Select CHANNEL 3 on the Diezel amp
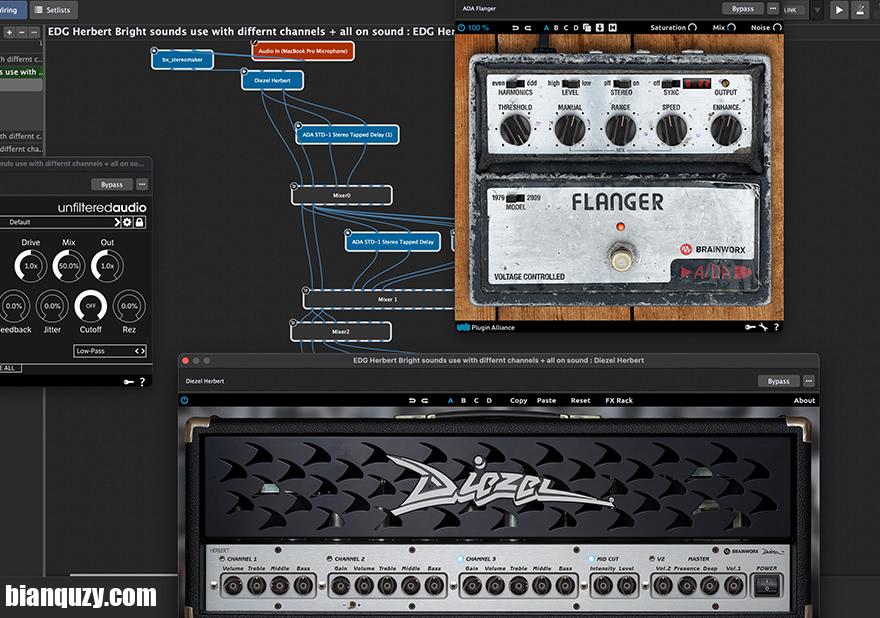The image size is (880, 618). 461,559
